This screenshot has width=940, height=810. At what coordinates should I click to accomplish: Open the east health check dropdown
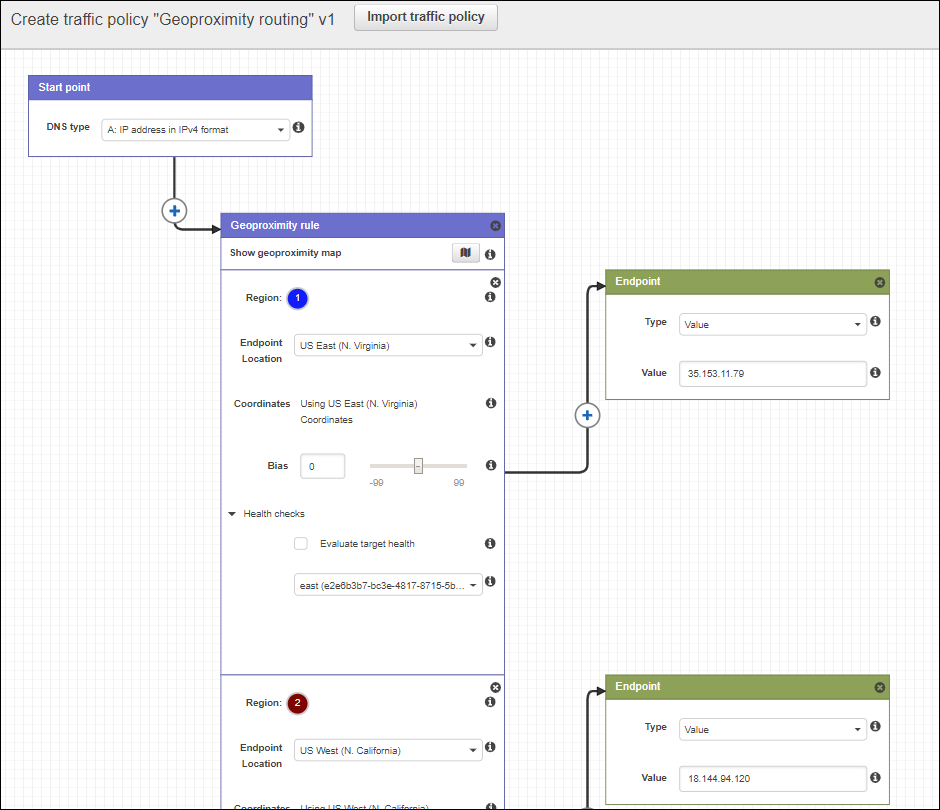(x=388, y=585)
